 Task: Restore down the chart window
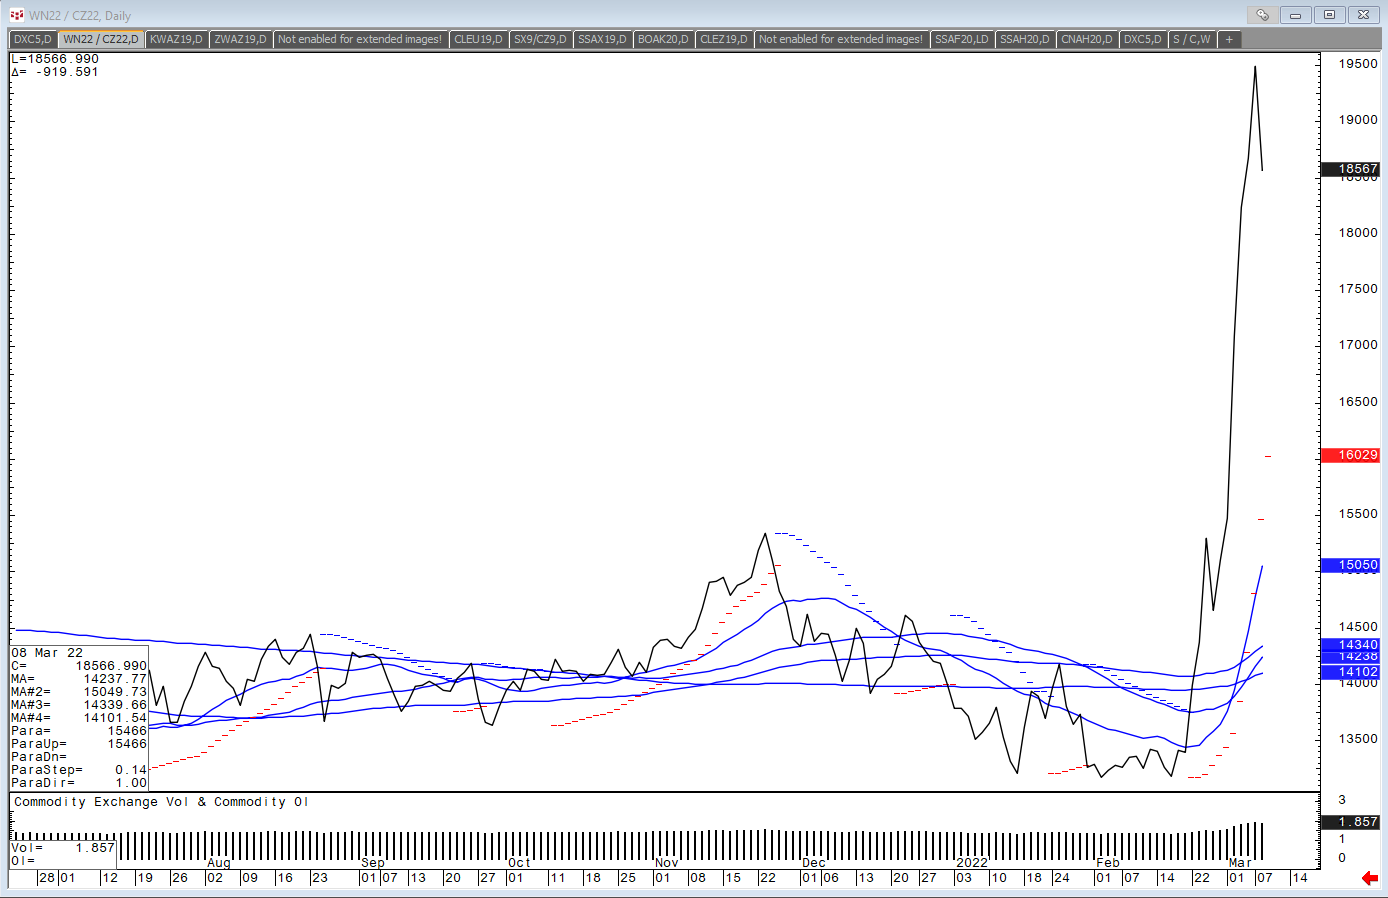[x=1329, y=15]
